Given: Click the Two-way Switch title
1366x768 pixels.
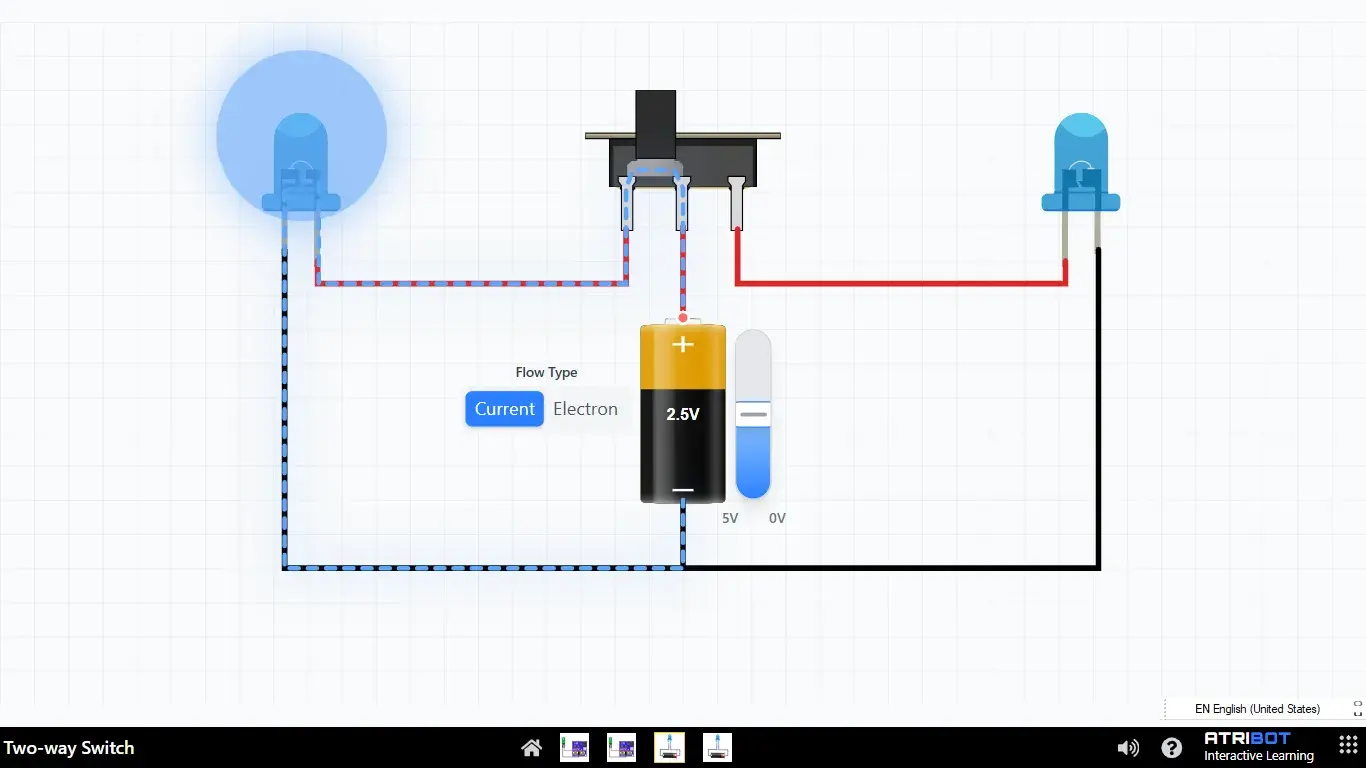Looking at the screenshot, I should click(x=69, y=748).
